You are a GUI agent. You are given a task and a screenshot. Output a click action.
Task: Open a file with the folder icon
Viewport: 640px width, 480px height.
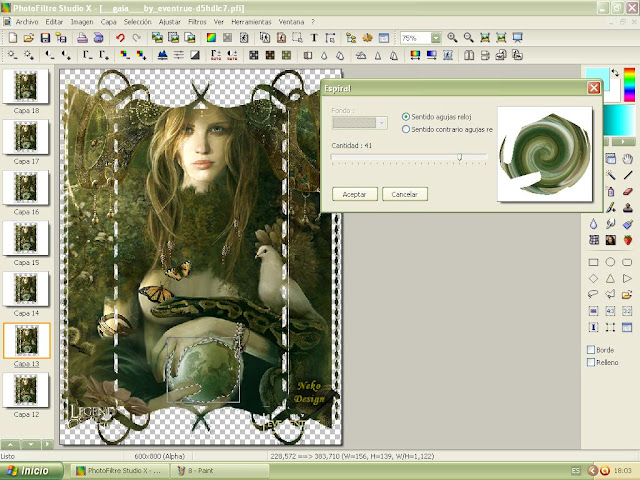29,38
